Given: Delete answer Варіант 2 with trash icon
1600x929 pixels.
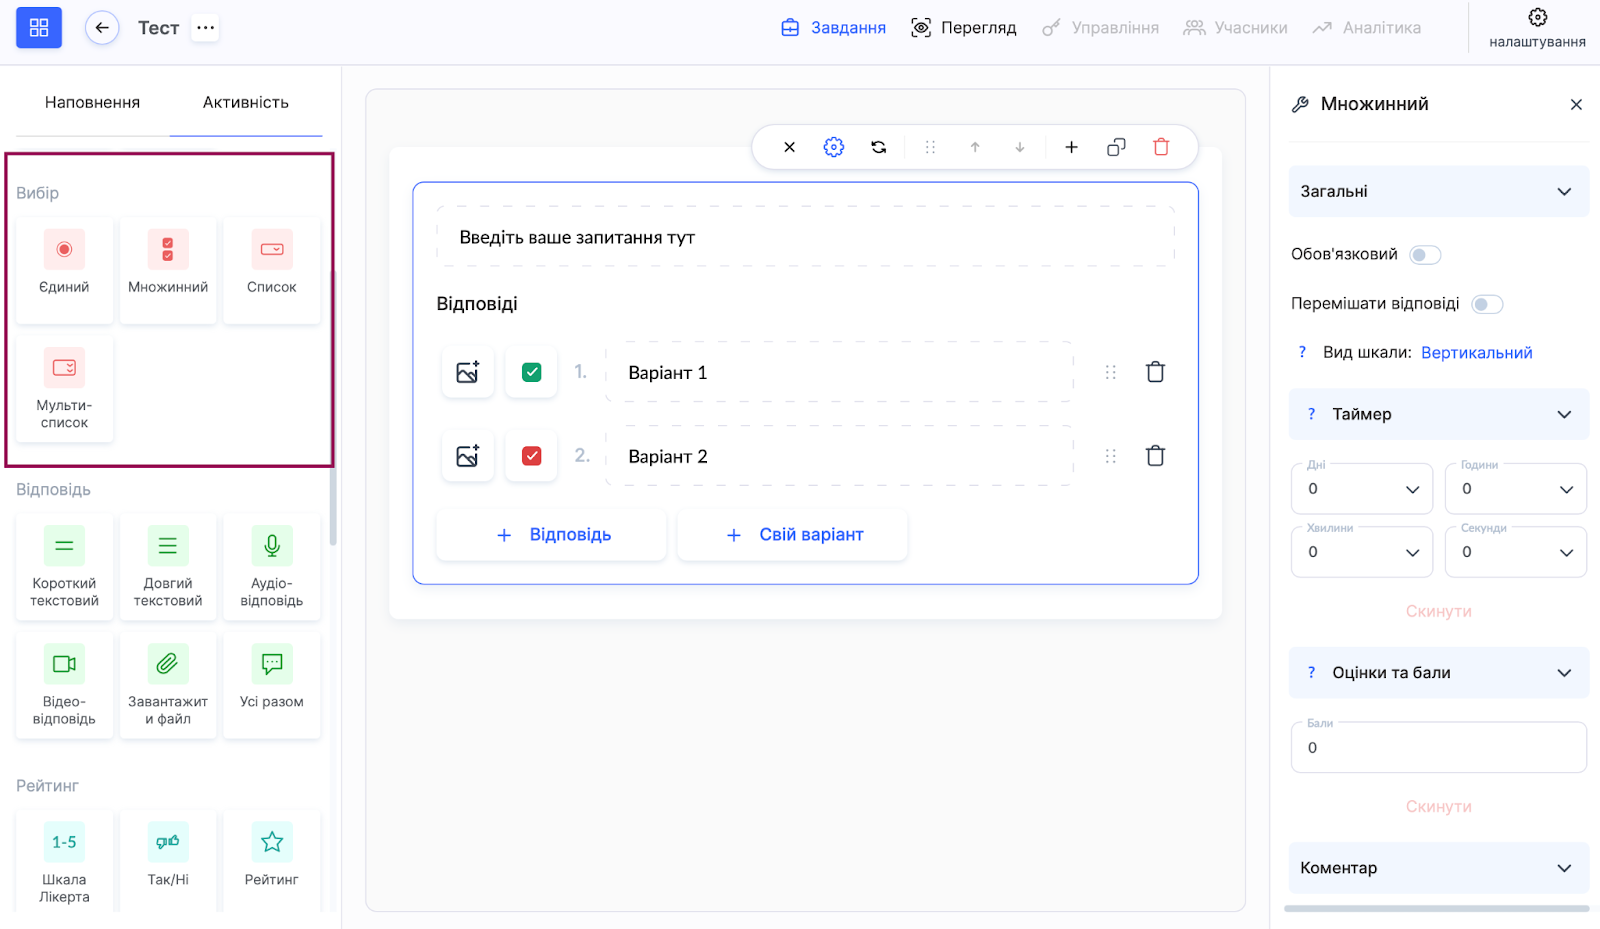Looking at the screenshot, I should [x=1155, y=456].
